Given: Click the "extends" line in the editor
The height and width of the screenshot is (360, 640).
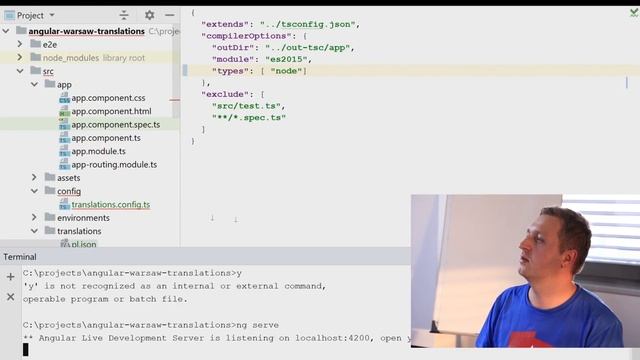Looking at the screenshot, I should pyautogui.click(x=281, y=24).
